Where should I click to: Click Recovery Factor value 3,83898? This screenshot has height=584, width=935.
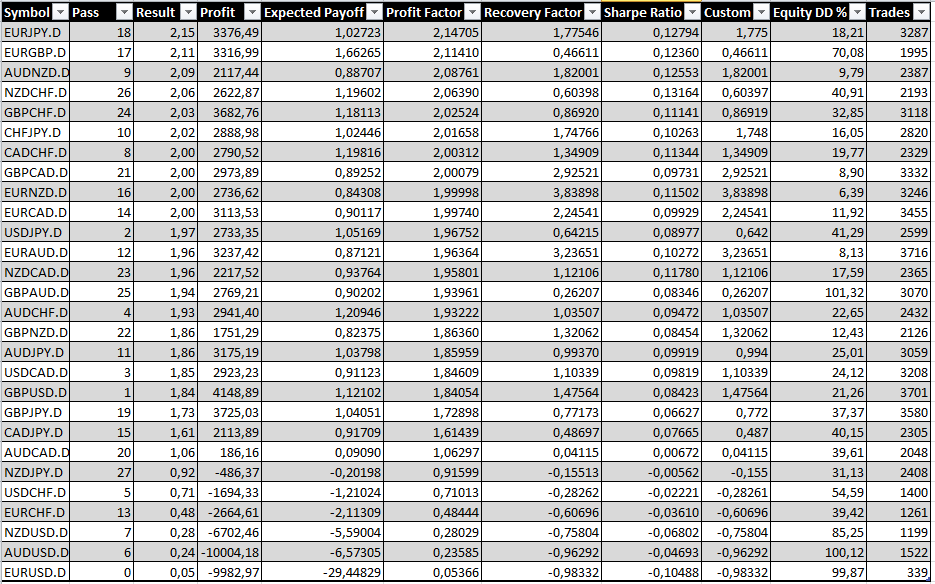point(575,193)
